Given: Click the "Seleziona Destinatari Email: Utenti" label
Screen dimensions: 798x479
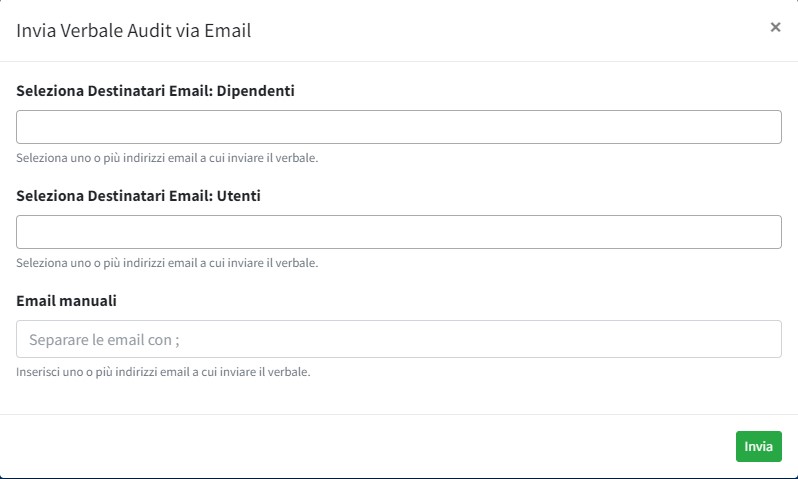Looking at the screenshot, I should click(139, 196).
